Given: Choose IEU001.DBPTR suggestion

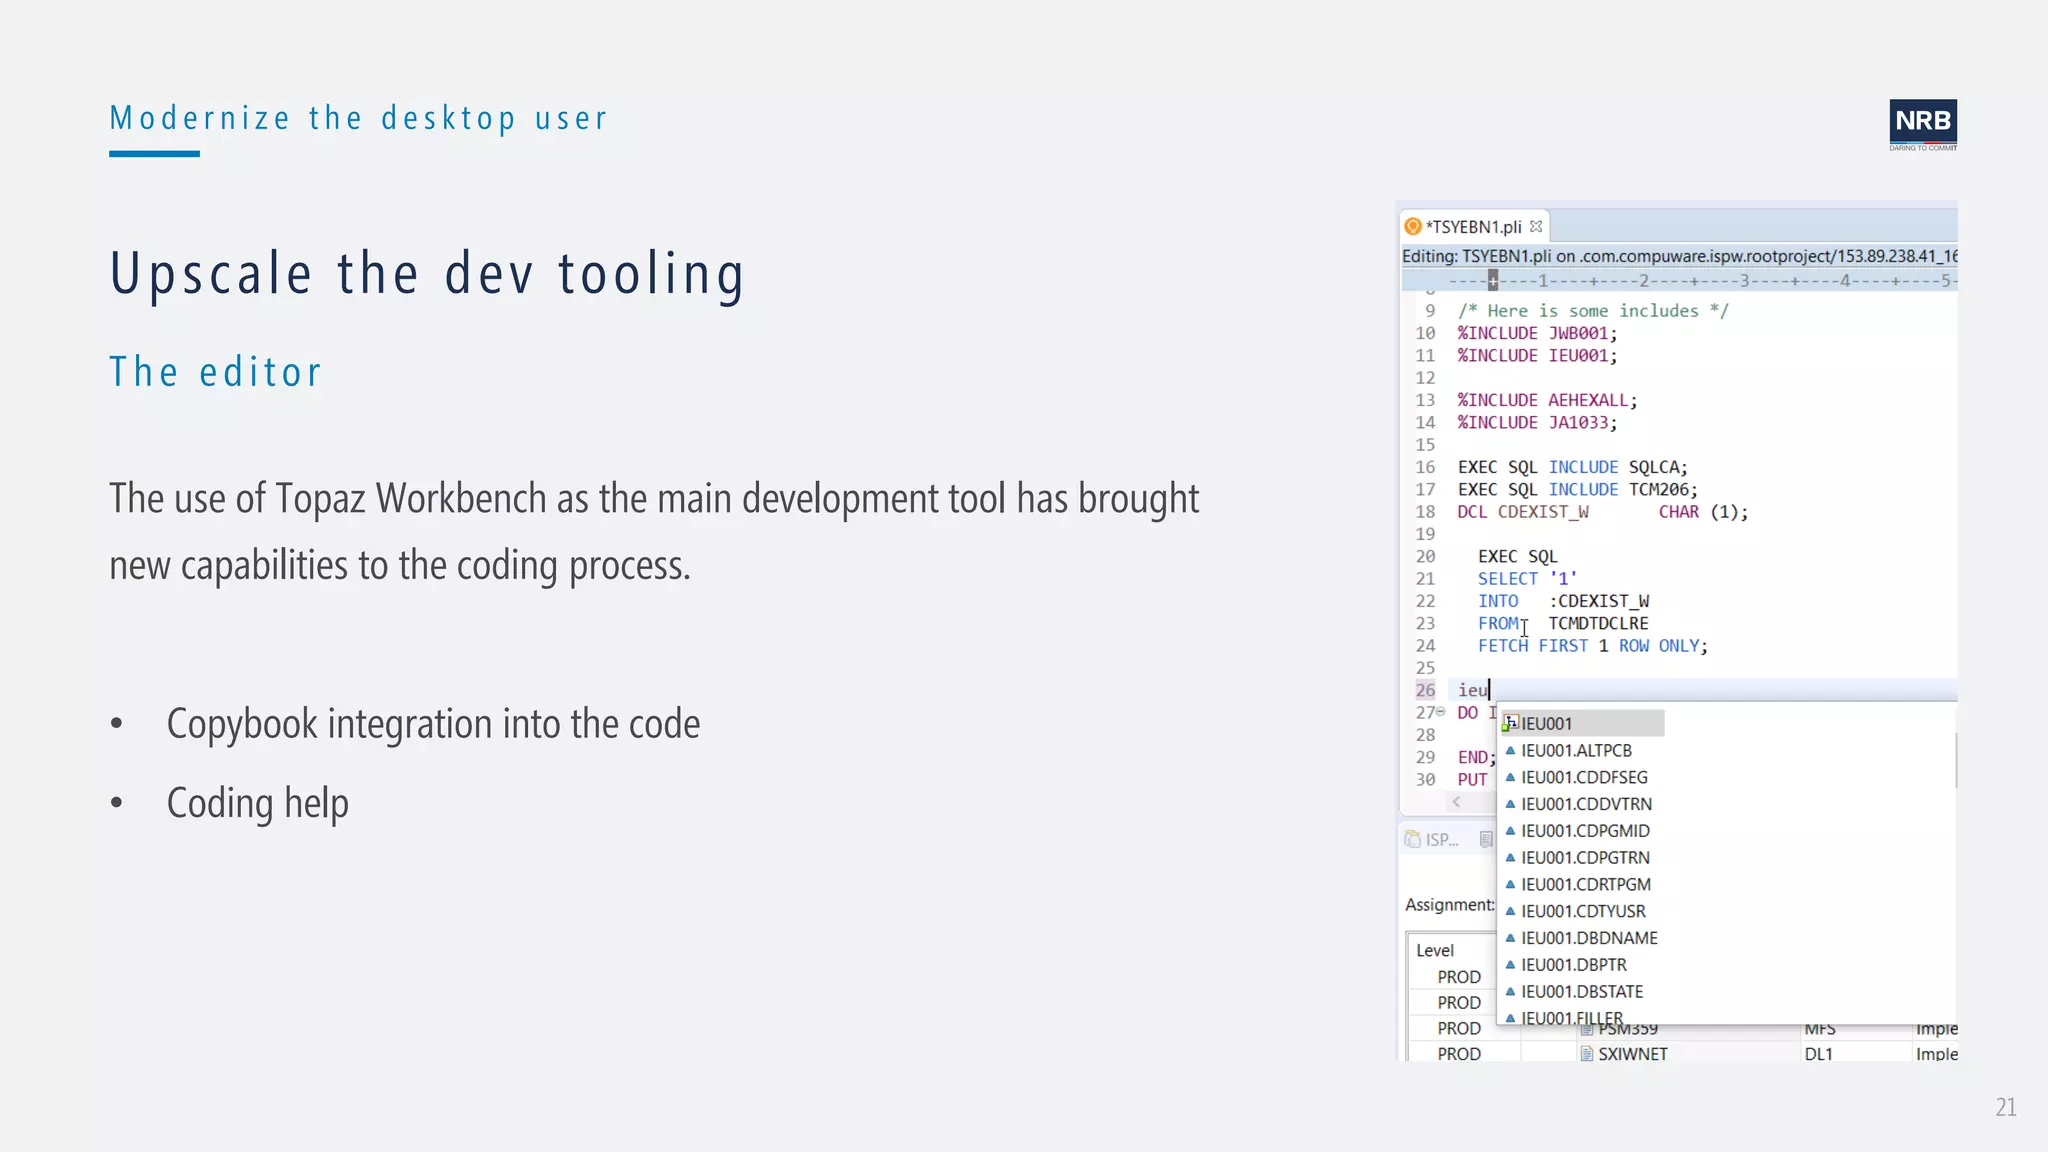Looking at the screenshot, I should 1566,965.
